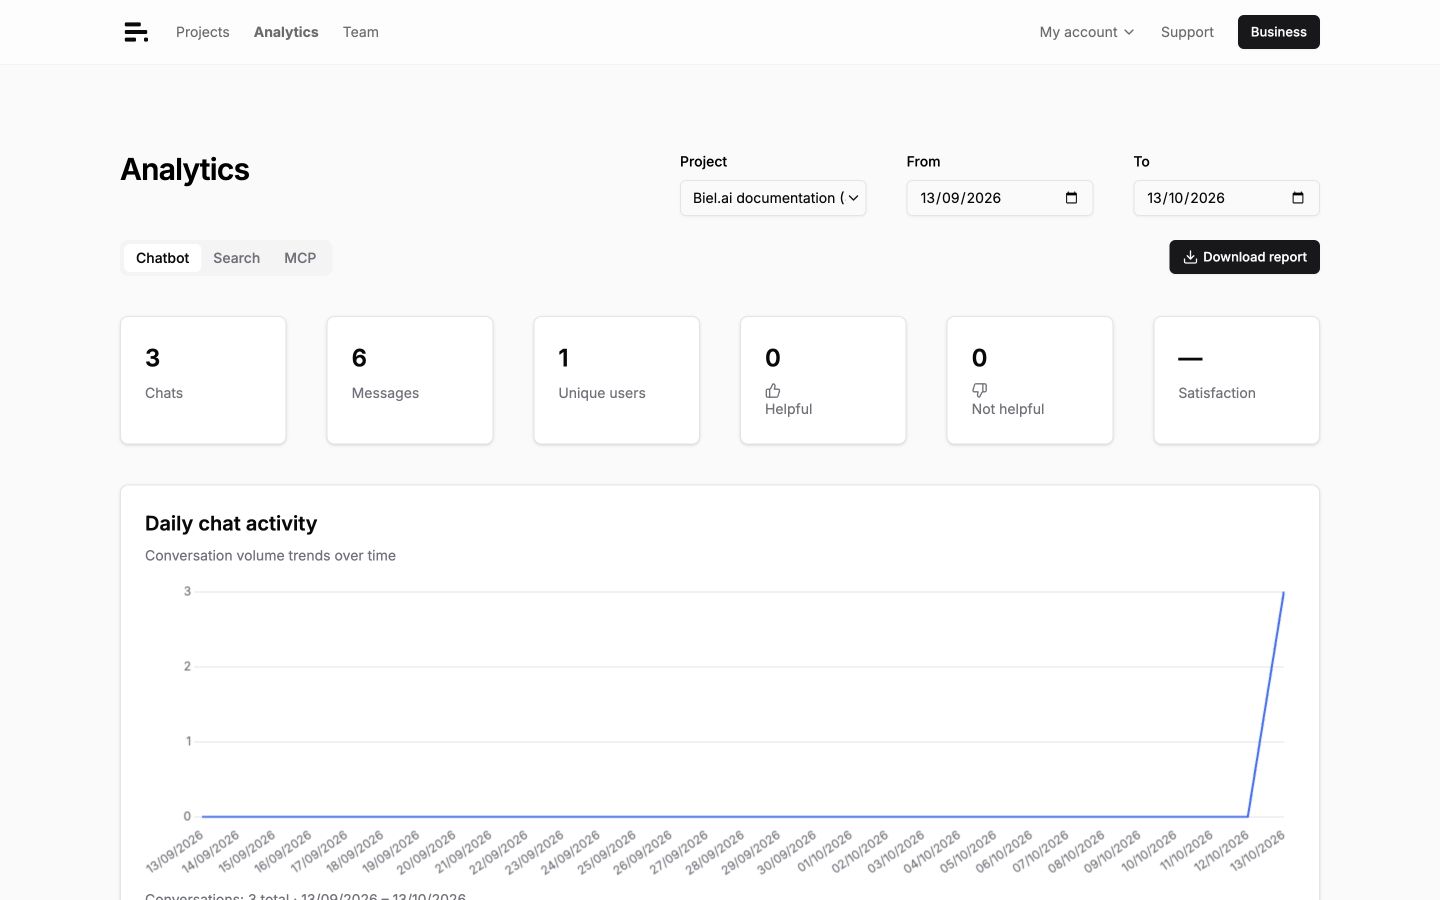1440x900 pixels.
Task: Navigate to the Team page
Action: click(x=361, y=32)
